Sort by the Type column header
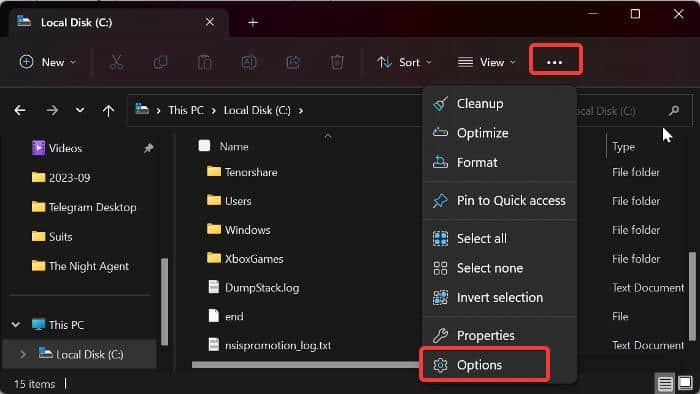This screenshot has width=700, height=394. 623,147
